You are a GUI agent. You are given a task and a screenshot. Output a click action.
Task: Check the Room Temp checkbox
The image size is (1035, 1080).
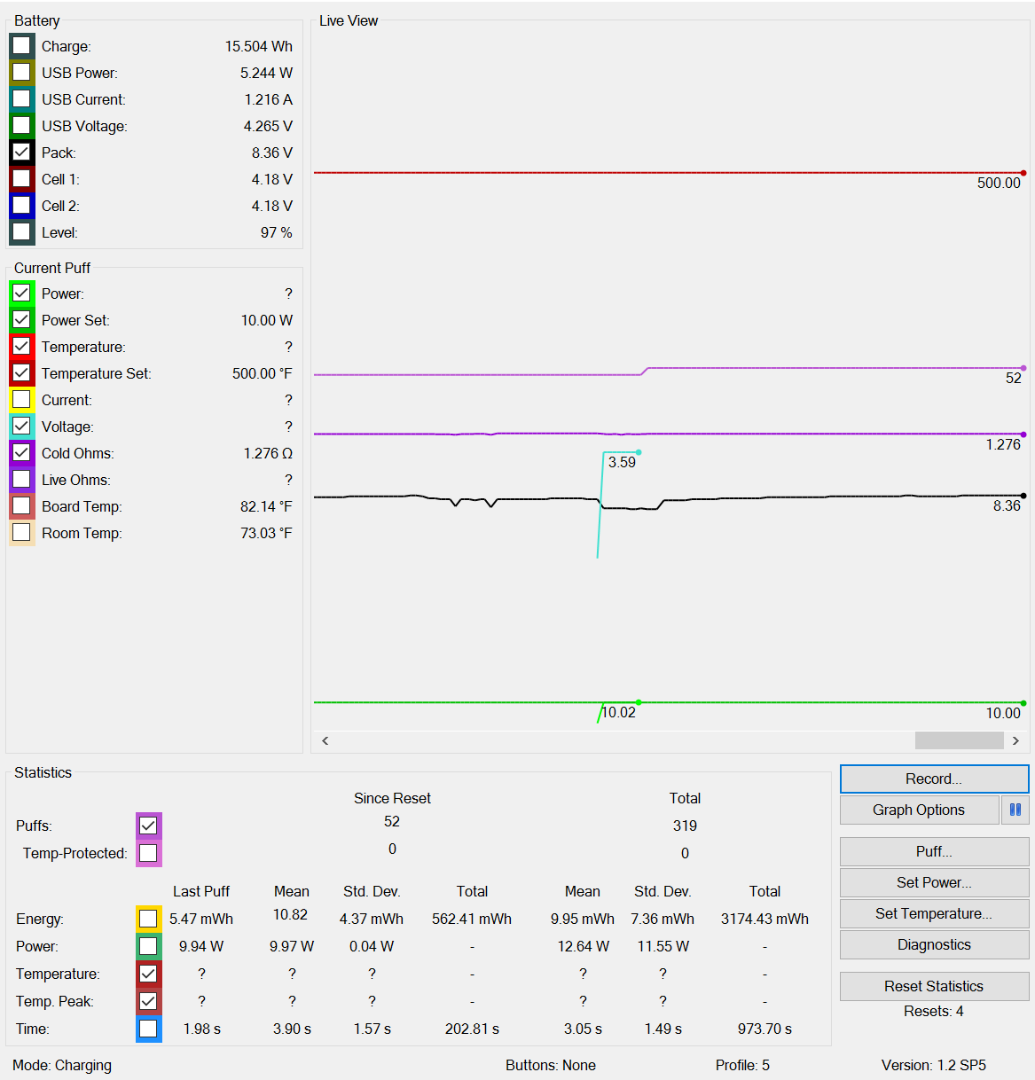coord(21,533)
